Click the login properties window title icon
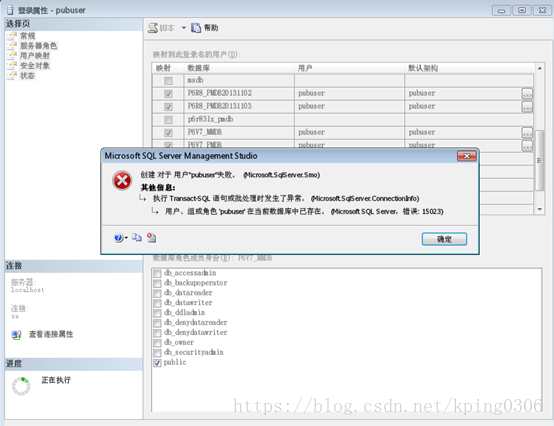Screen dimensions: 554x426 point(11,10)
